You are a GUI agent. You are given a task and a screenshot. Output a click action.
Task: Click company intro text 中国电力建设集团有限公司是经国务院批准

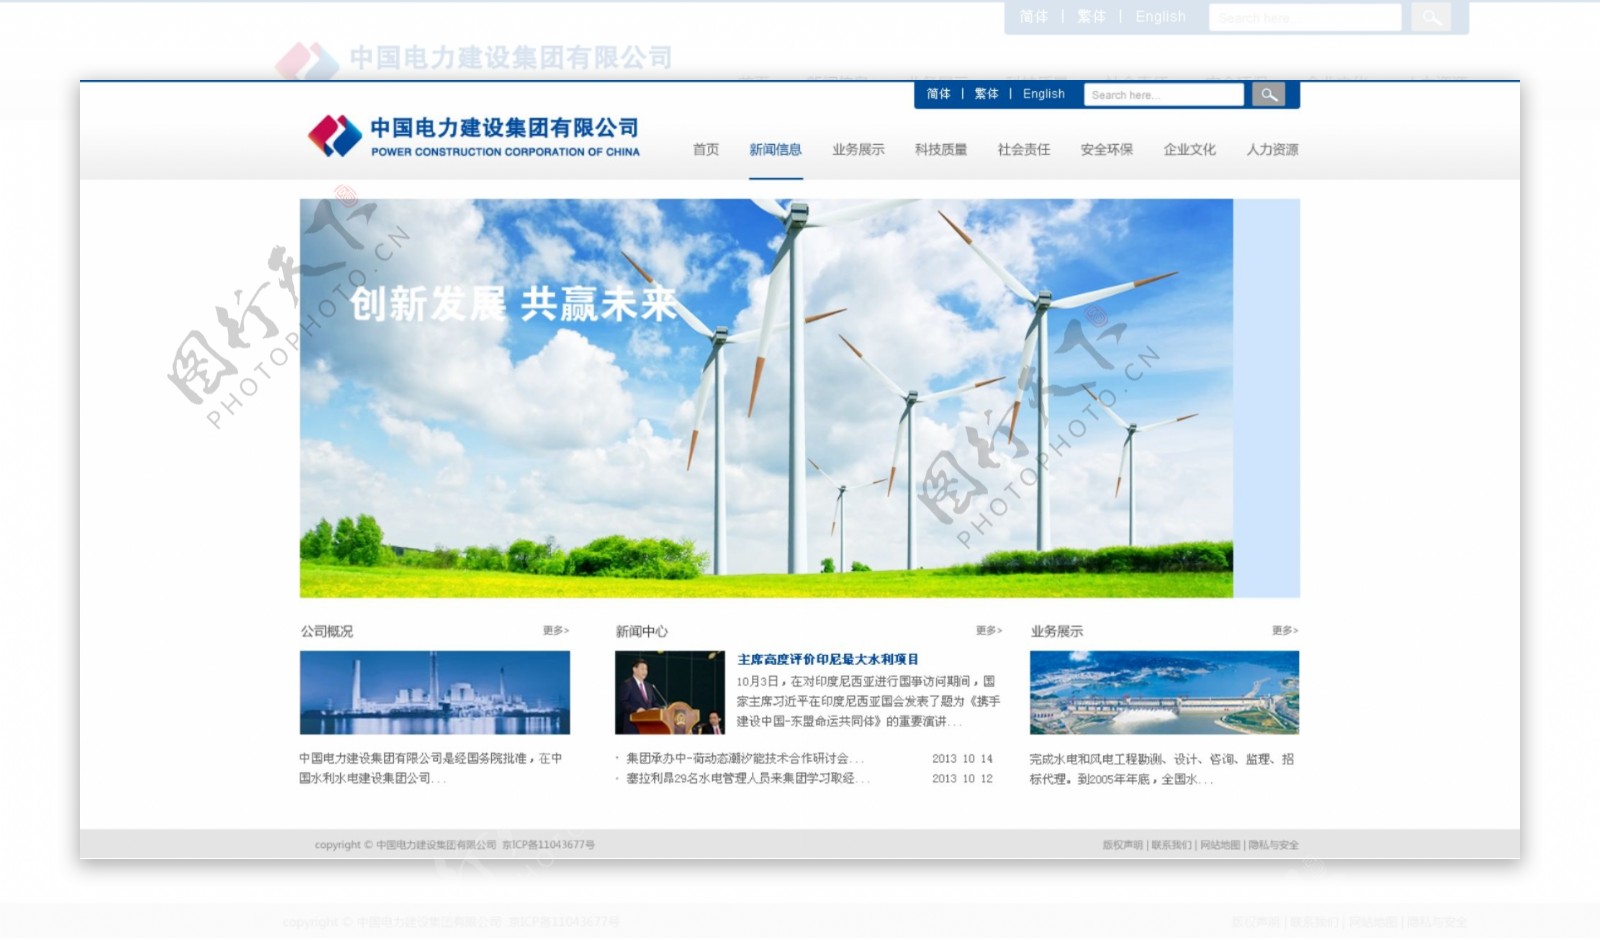click(x=431, y=769)
